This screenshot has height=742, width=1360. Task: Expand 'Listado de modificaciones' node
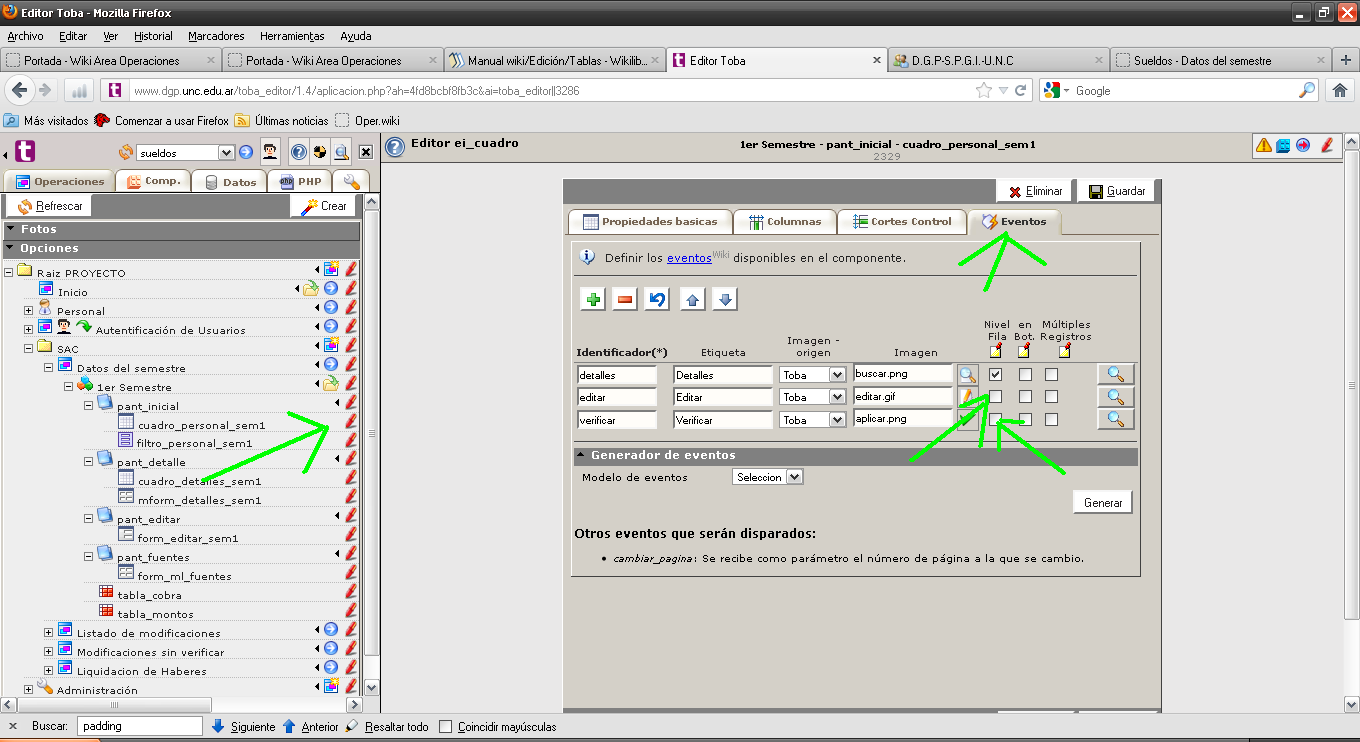coord(48,633)
